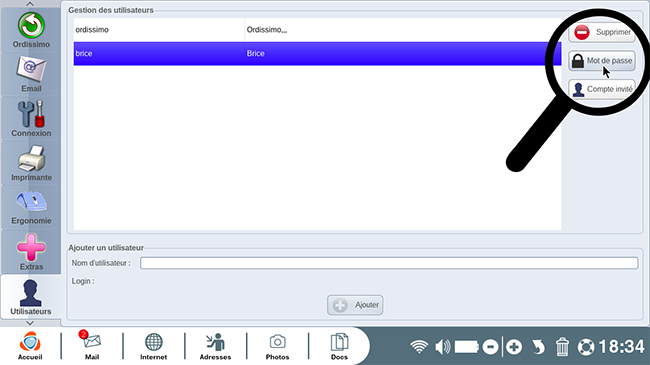Launch Internet from the bottom dock
650x365 pixels.
tap(153, 346)
